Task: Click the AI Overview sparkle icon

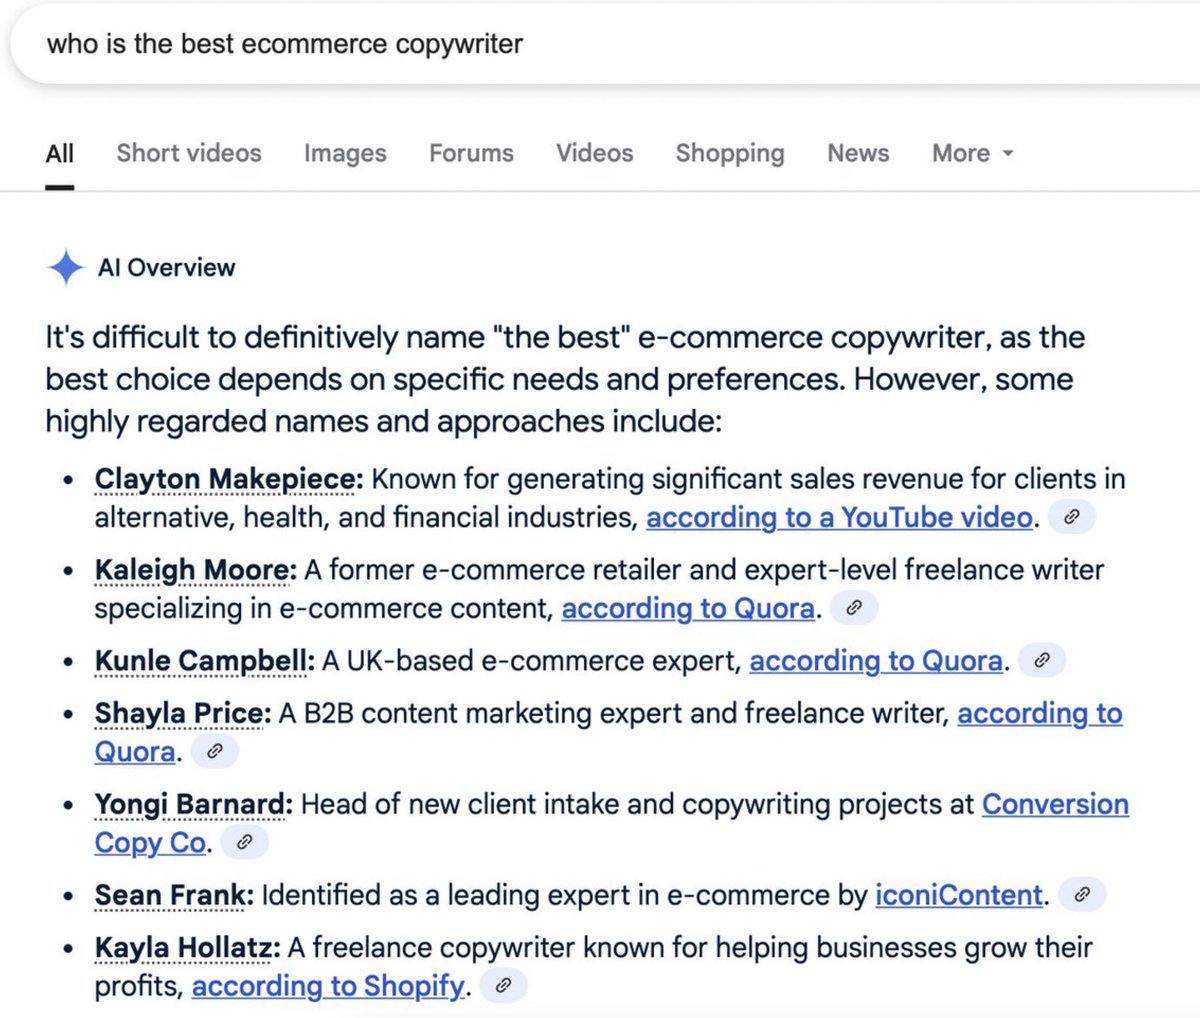Action: tap(65, 267)
